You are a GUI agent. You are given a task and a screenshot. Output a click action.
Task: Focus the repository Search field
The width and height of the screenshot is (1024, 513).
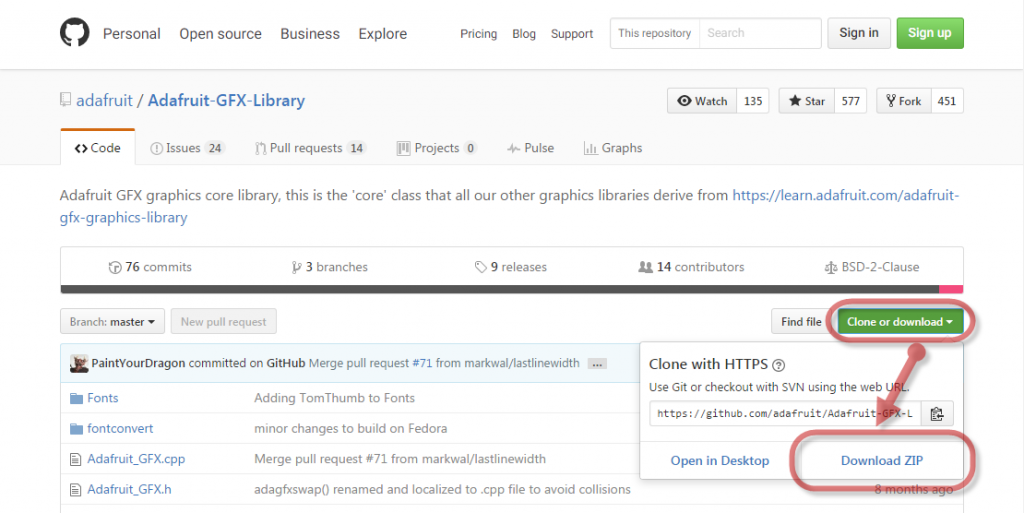point(760,33)
